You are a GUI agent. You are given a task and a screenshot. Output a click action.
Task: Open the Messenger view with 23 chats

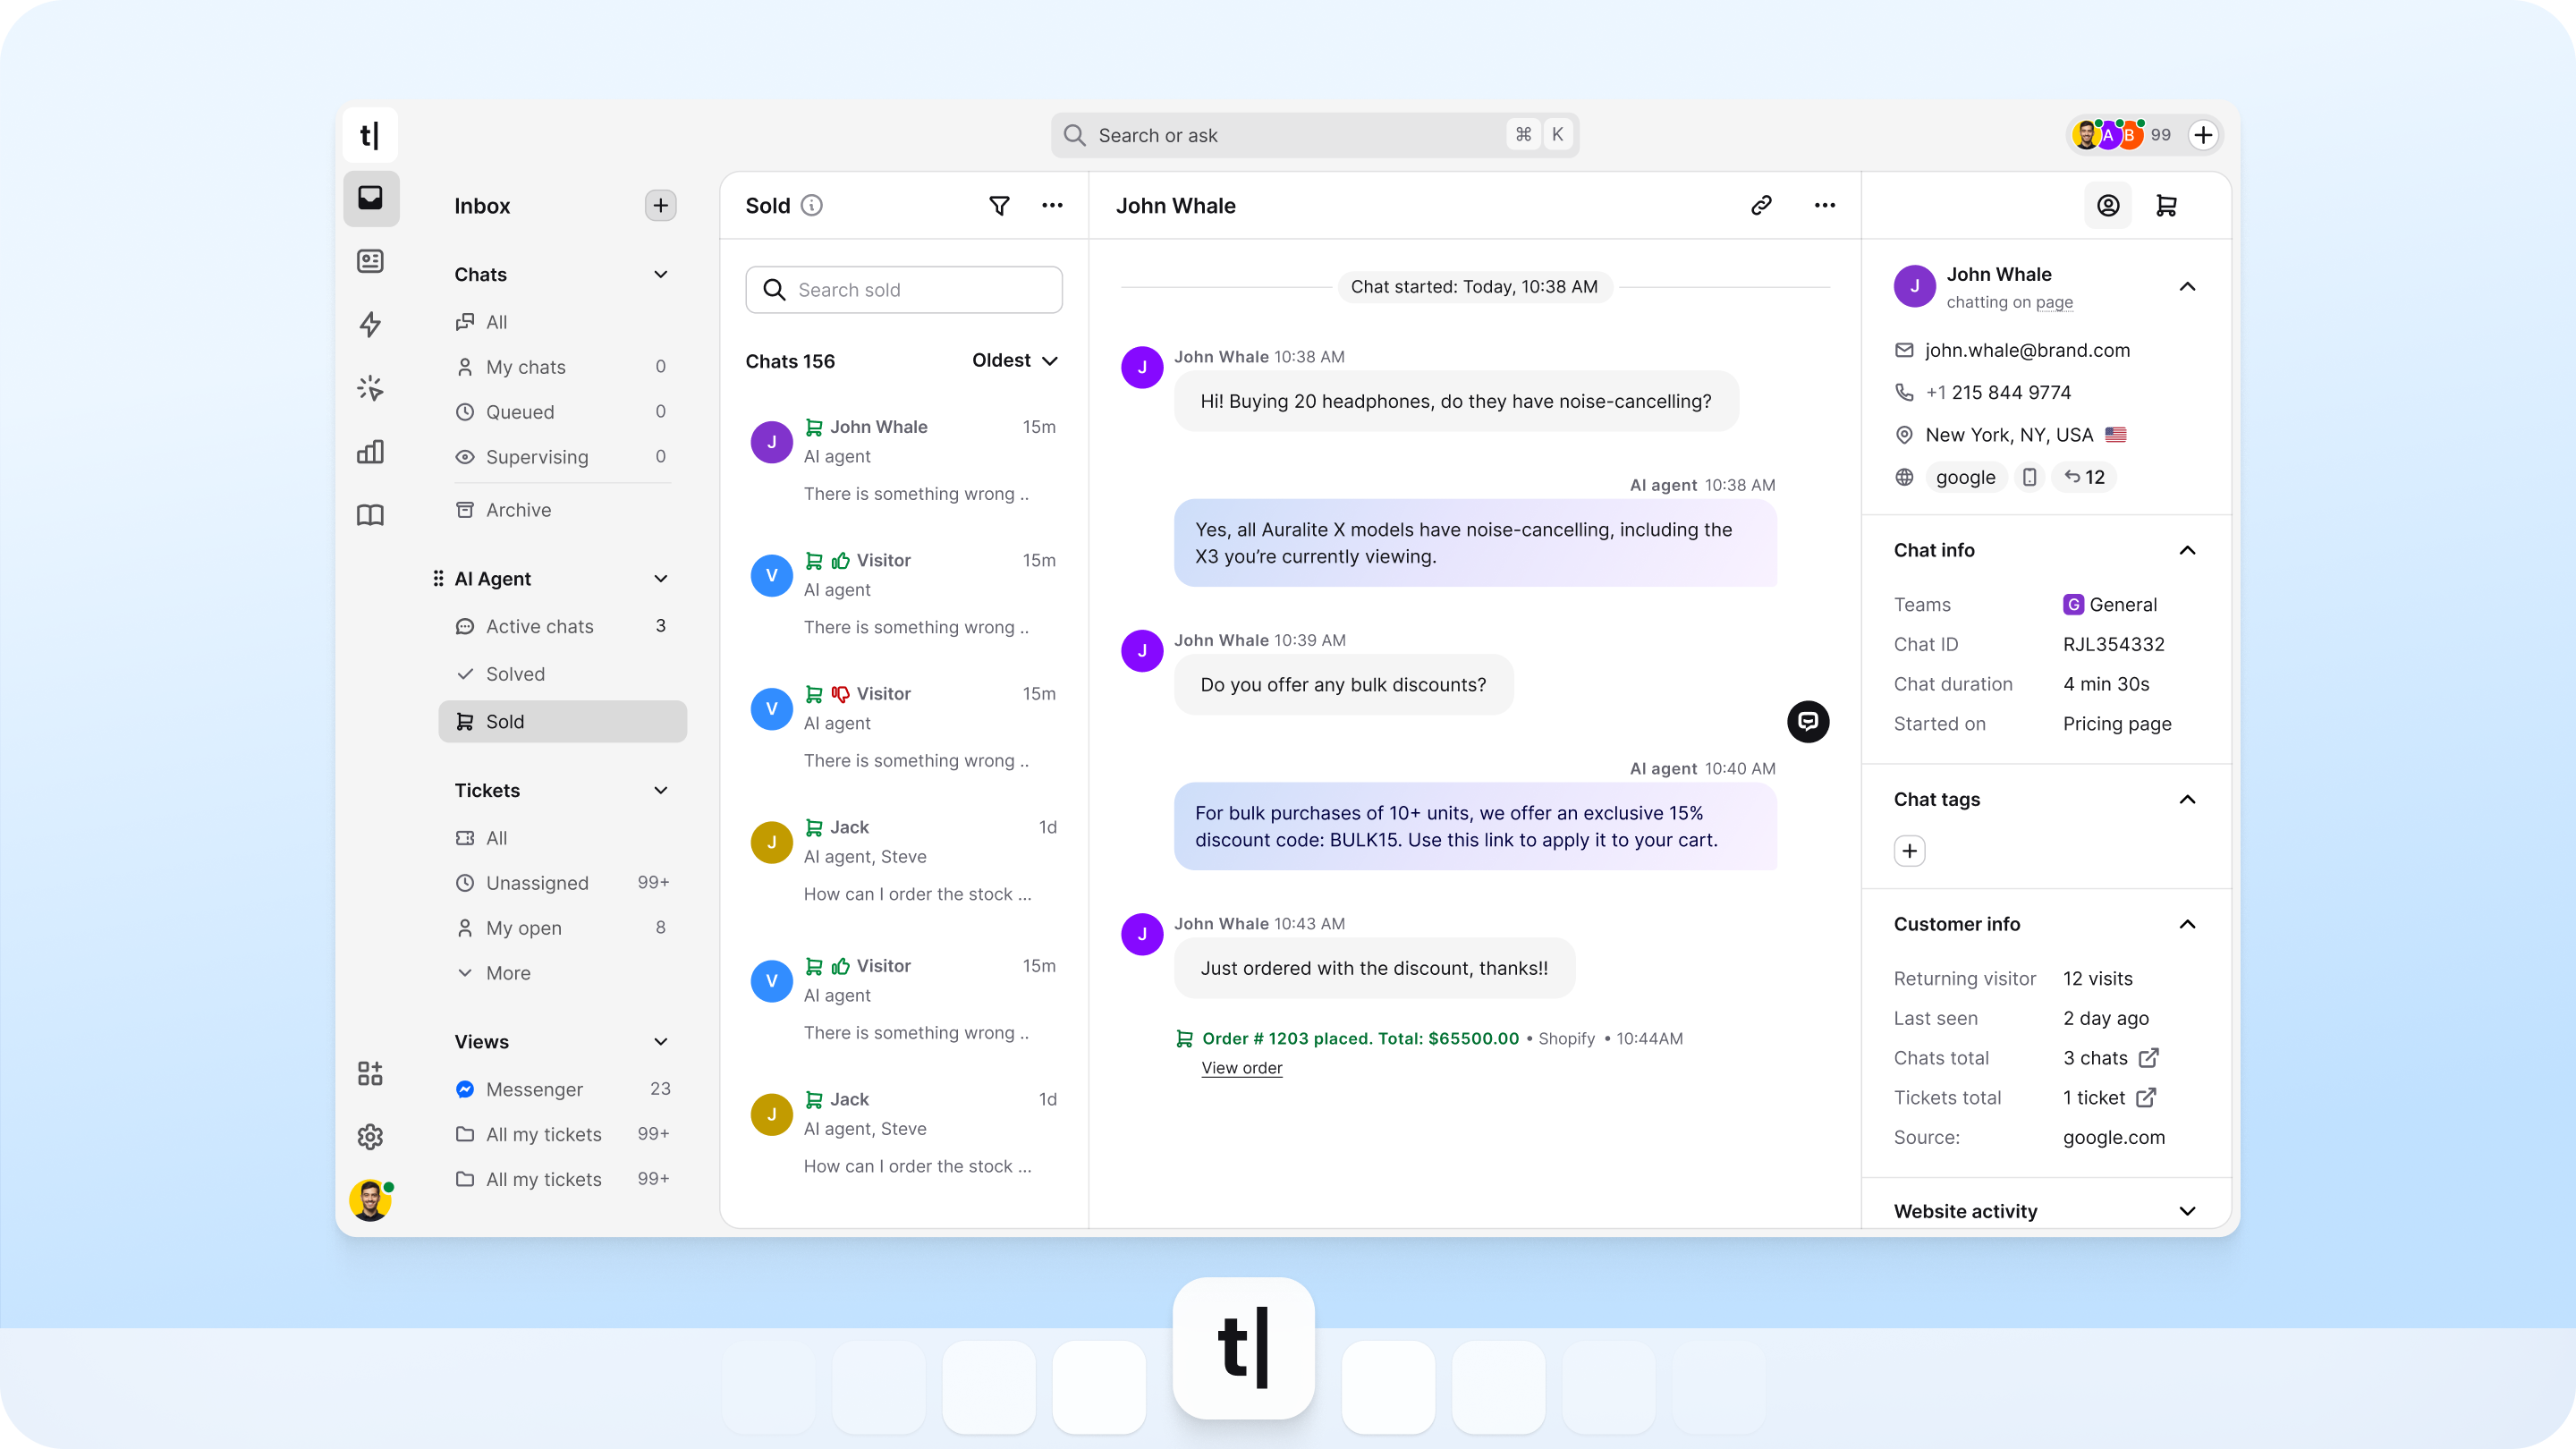(x=534, y=1089)
